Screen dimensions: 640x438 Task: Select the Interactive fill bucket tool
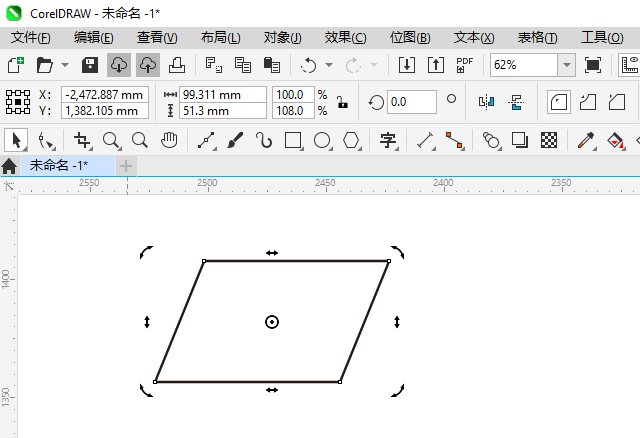615,140
